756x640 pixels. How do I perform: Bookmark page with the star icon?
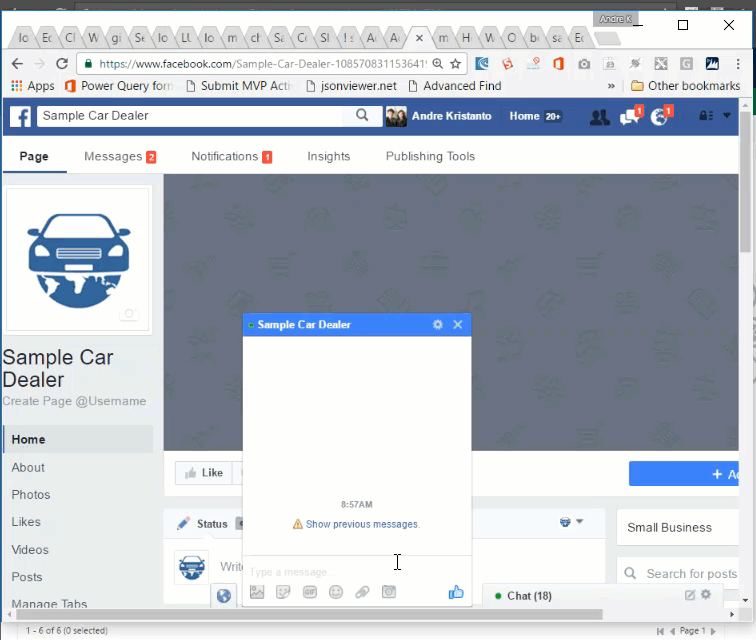pyautogui.click(x=456, y=63)
